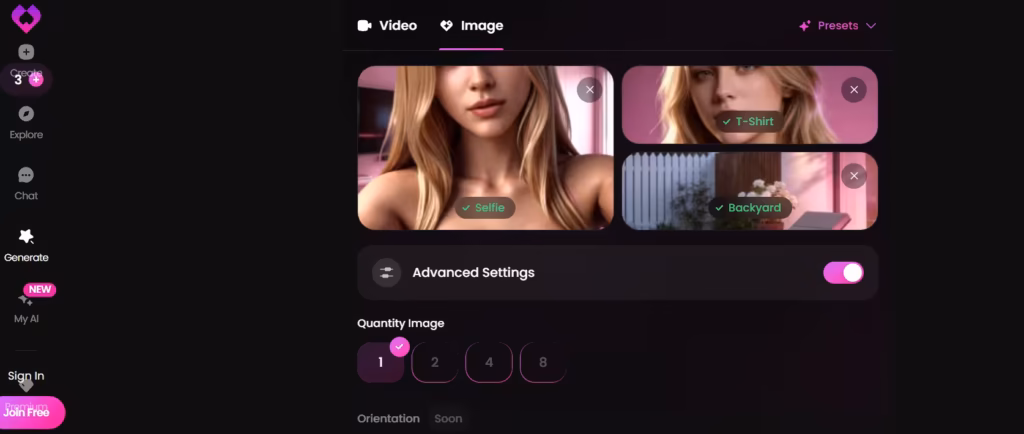Remove the Backyard image card

click(854, 176)
